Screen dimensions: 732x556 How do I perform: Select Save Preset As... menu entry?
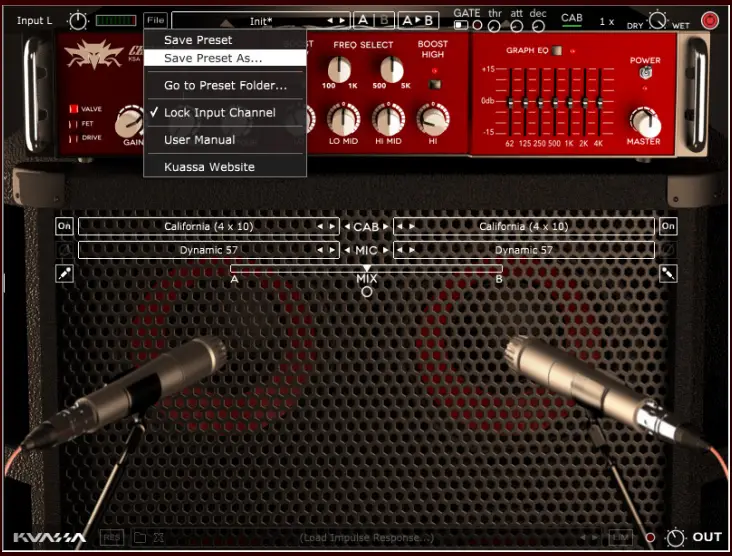pyautogui.click(x=225, y=58)
